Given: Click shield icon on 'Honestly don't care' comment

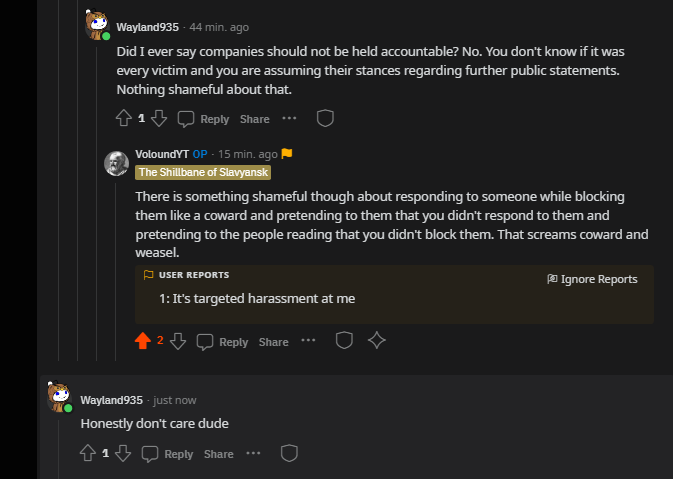Looking at the screenshot, I should point(289,454).
